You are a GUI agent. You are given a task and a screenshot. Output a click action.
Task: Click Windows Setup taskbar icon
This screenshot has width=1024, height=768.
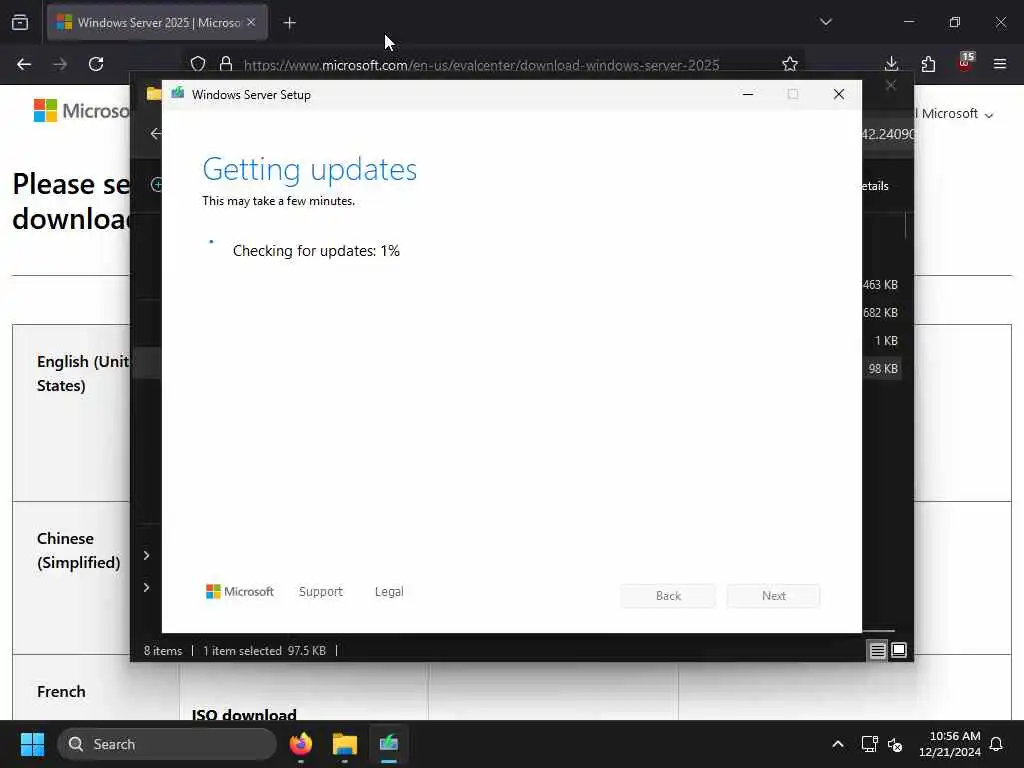[389, 744]
